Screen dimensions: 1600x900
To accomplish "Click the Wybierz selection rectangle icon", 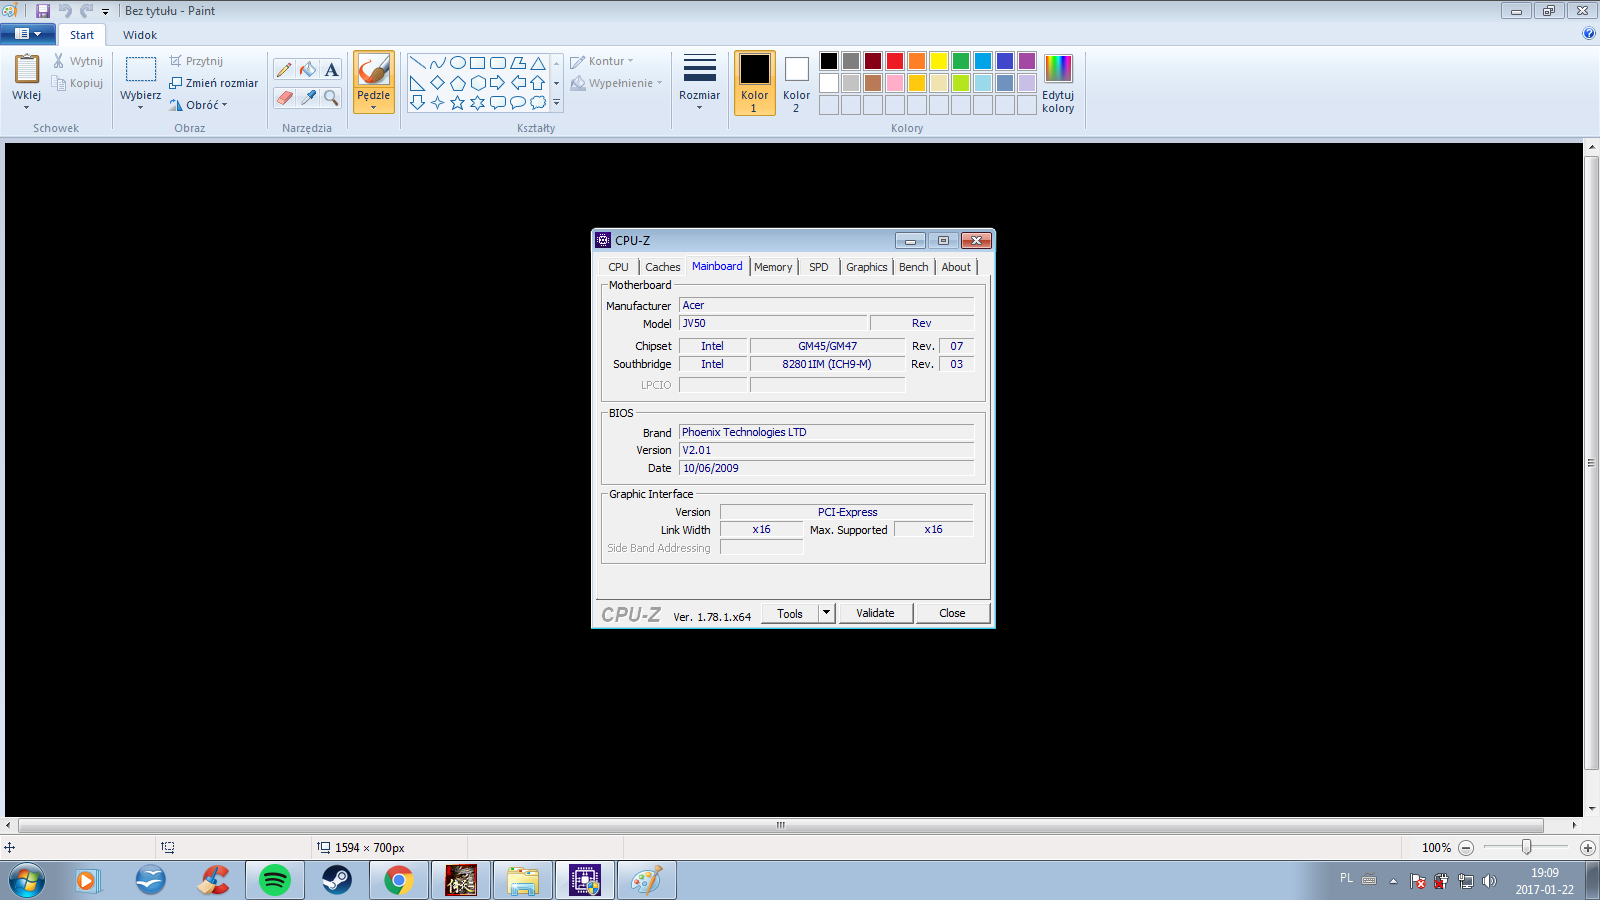I will [141, 69].
